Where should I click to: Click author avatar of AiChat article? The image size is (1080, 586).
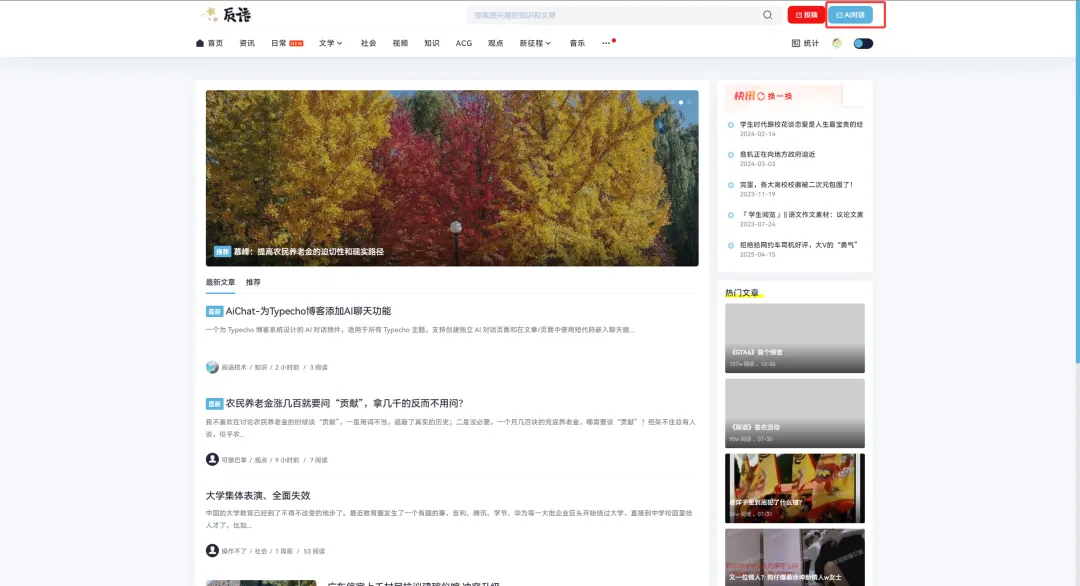(212, 367)
